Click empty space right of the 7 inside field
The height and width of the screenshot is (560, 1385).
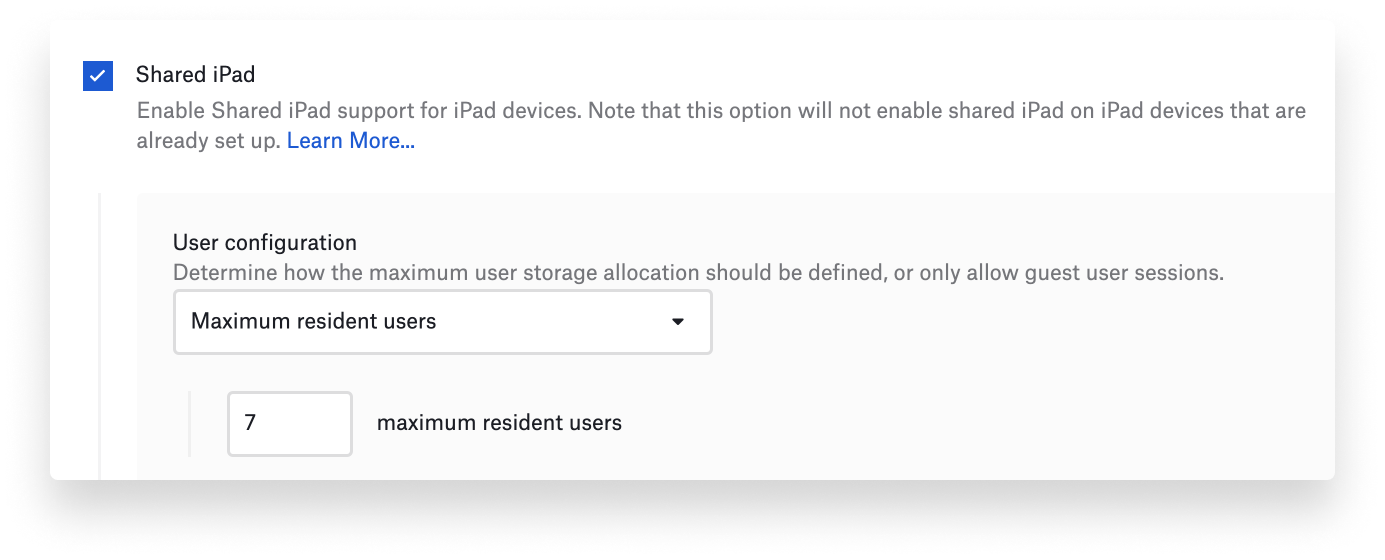pyautogui.click(x=305, y=423)
